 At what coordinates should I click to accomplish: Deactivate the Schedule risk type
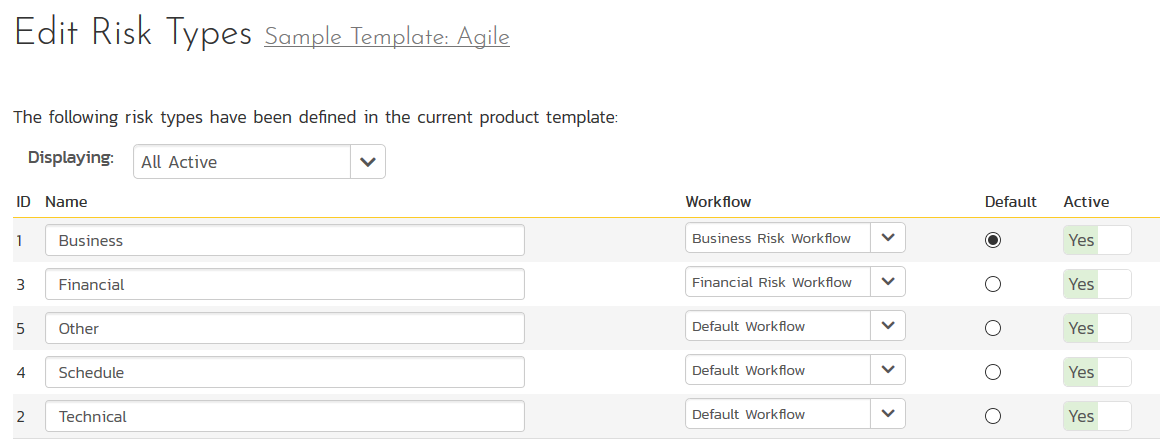point(1097,372)
